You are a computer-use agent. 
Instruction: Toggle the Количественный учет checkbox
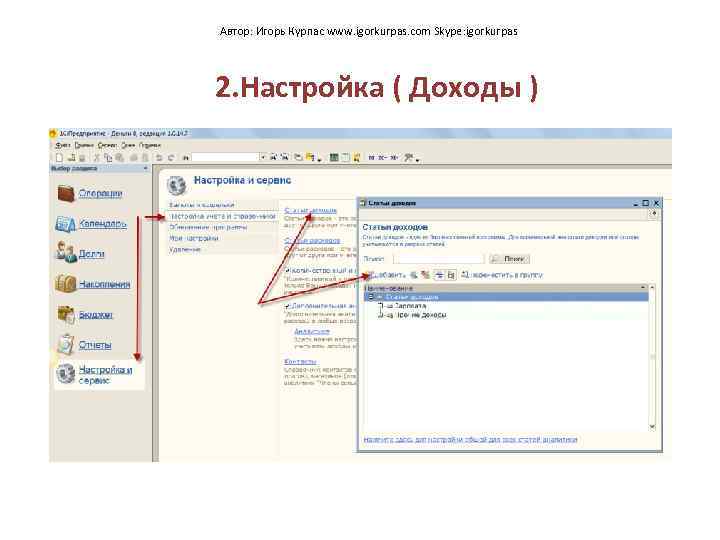287,271
